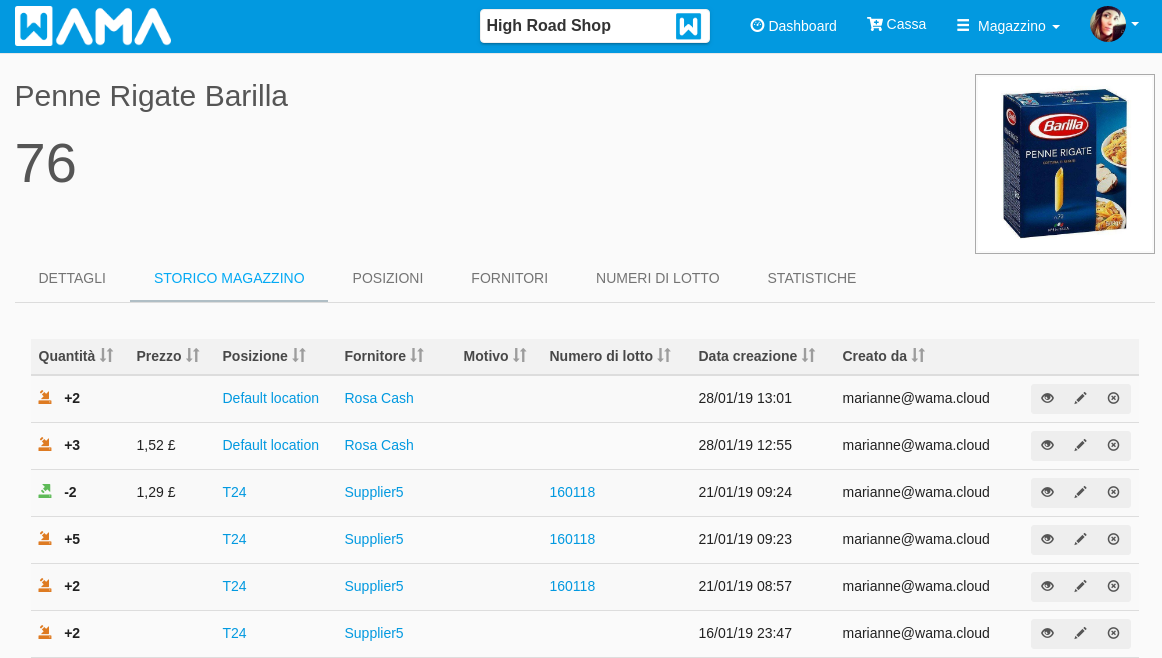The height and width of the screenshot is (658, 1162).
Task: Switch to the Posizioni tab
Action: coord(388,279)
